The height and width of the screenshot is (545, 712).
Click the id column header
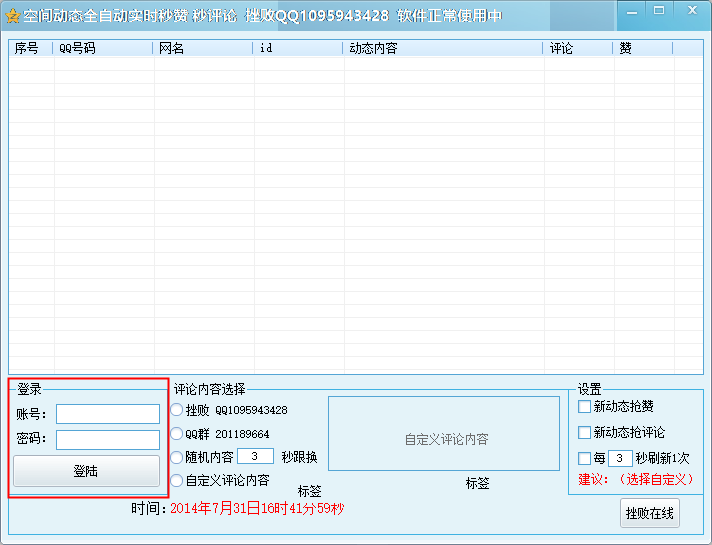pos(298,48)
